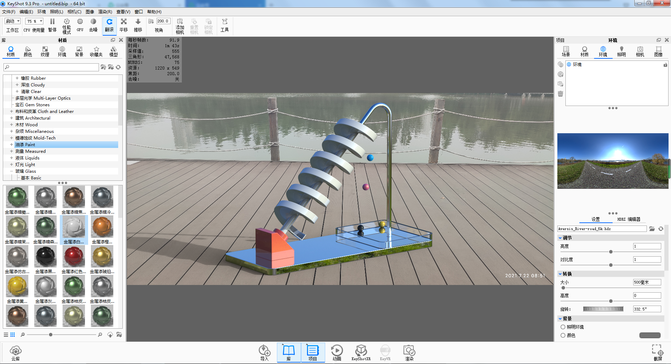671x364 pixels.
Task: Switch to project Camera (相机) tab
Action: [x=640, y=51]
